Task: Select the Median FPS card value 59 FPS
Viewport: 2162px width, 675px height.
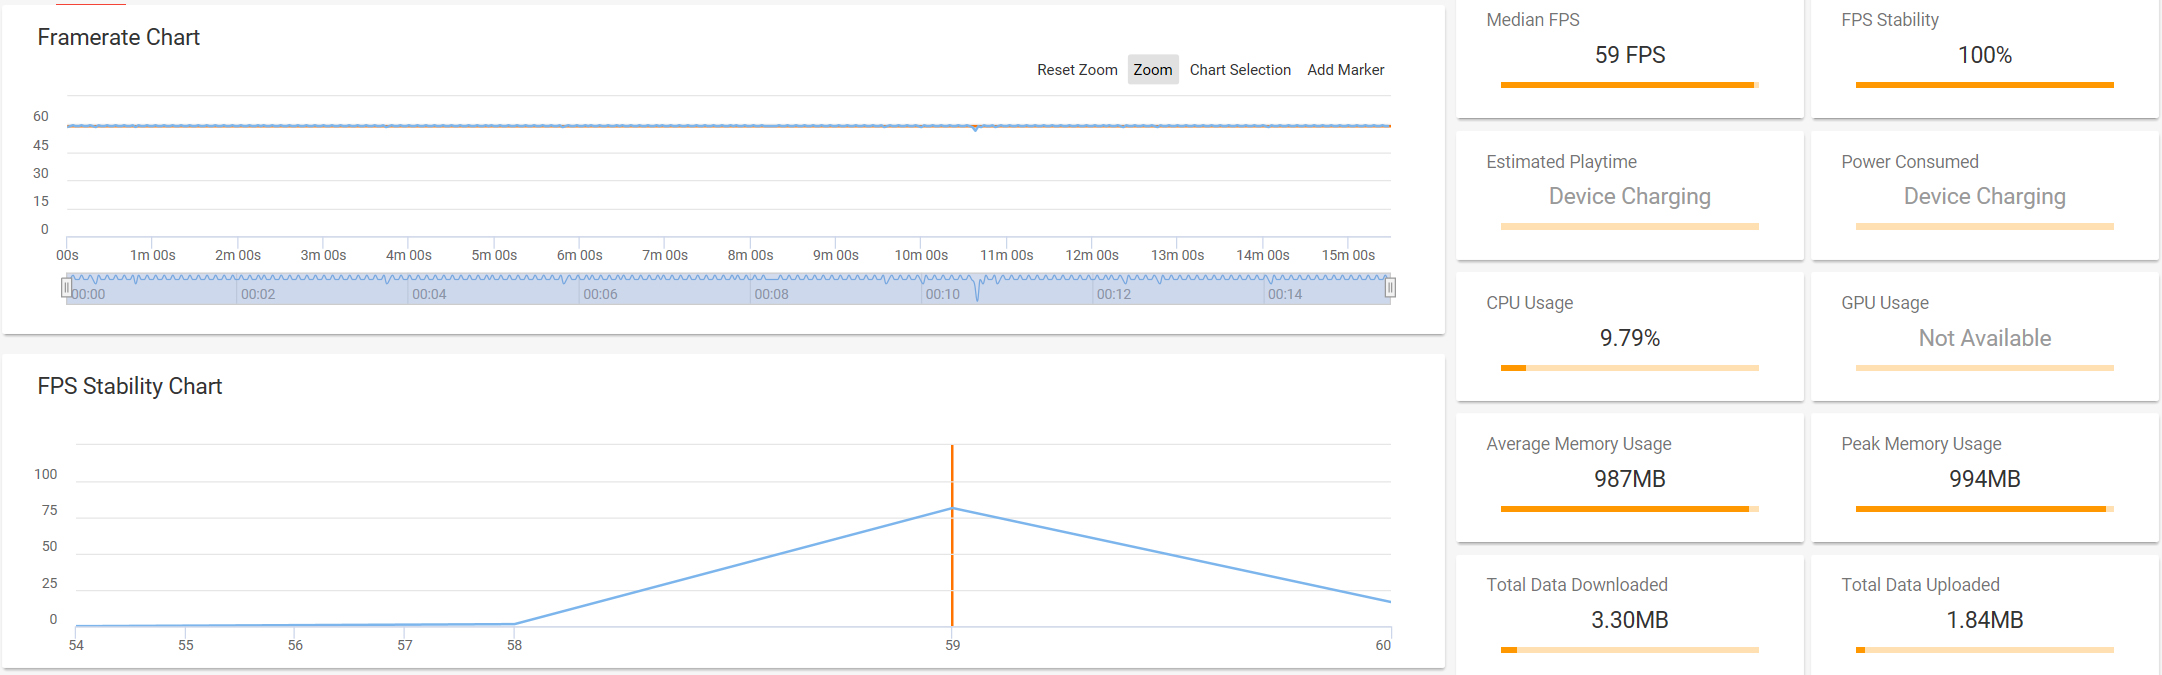Action: (1630, 55)
